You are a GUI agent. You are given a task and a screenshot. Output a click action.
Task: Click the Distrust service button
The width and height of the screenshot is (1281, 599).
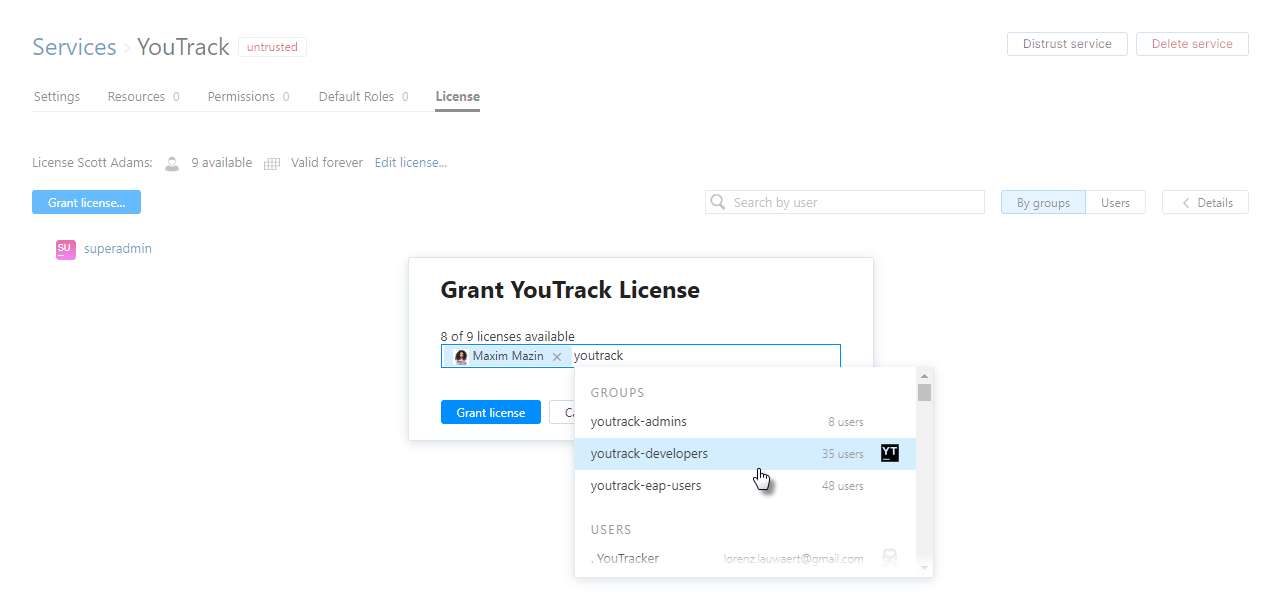(1067, 44)
